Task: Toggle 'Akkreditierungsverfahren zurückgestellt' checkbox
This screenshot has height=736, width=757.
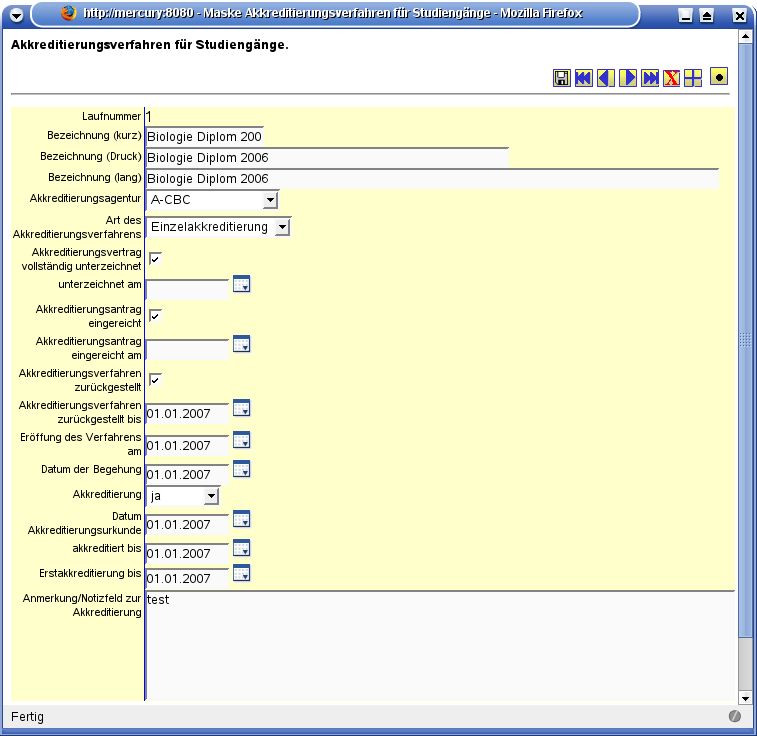Action: (155, 380)
